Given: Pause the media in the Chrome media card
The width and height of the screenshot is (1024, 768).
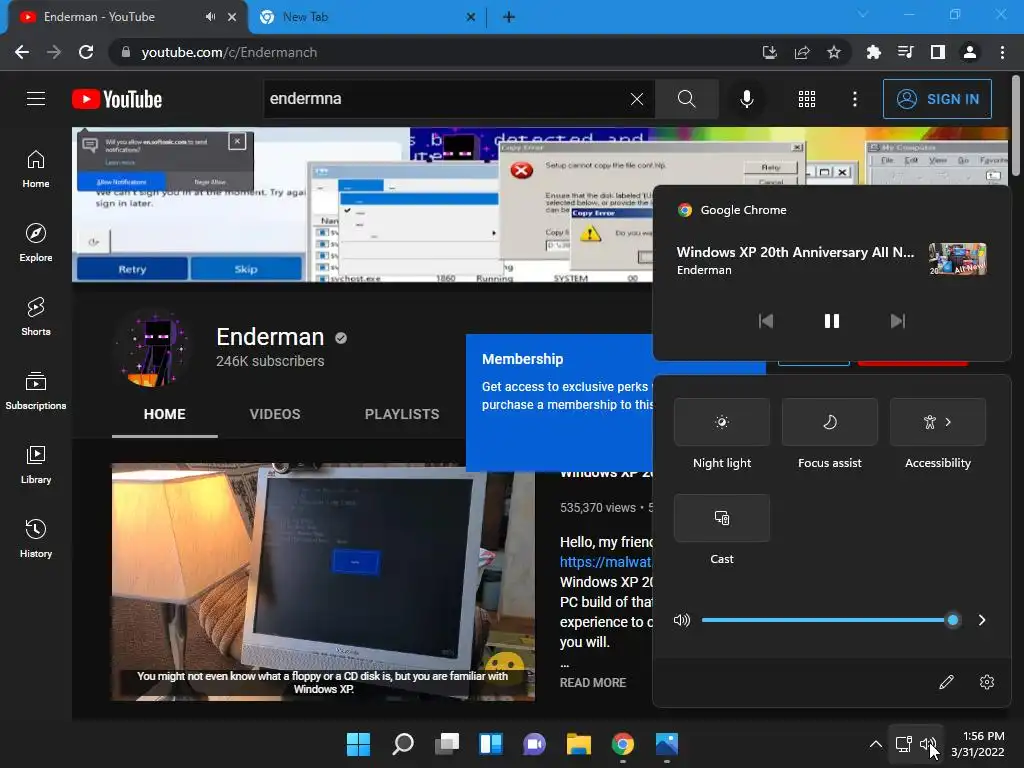Looking at the screenshot, I should tap(831, 321).
